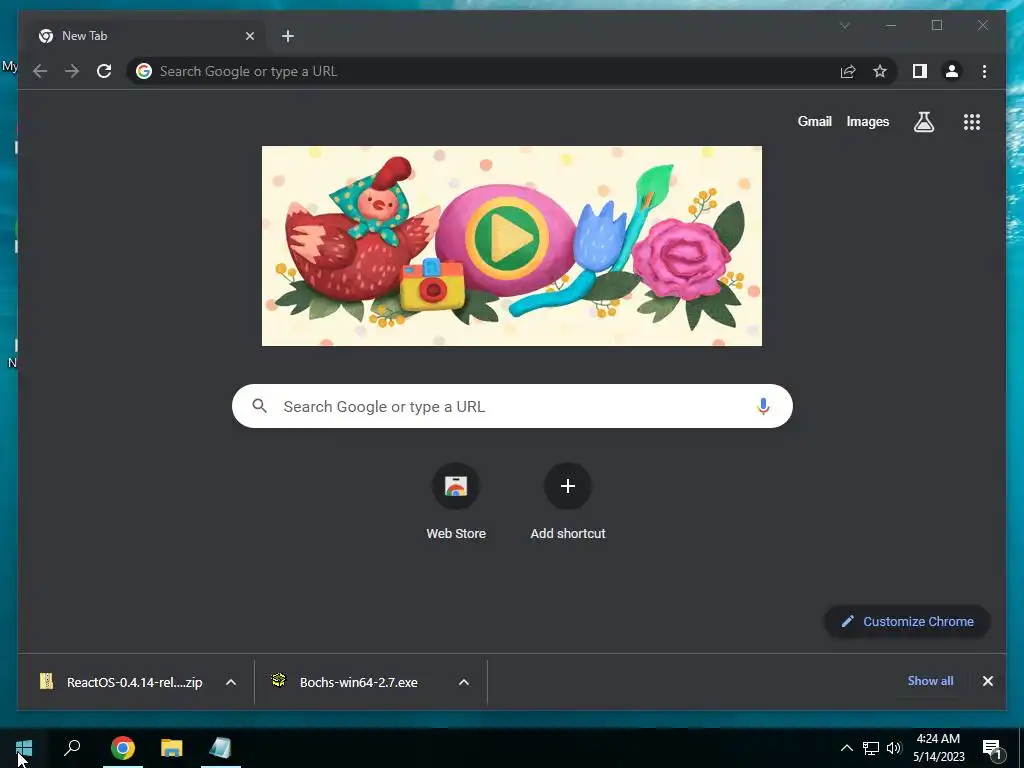Click in the Google search box
Image resolution: width=1024 pixels, height=768 pixels.
tap(512, 406)
